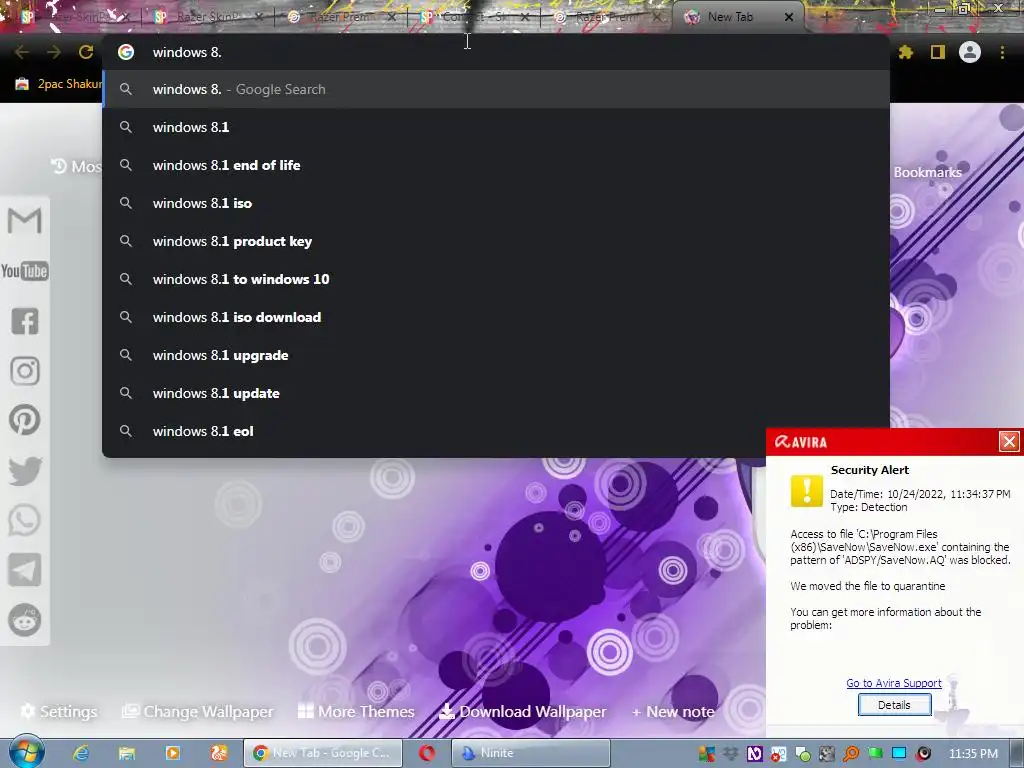
Task: Open Windows Explorer folder on taskbar
Action: pos(127,753)
